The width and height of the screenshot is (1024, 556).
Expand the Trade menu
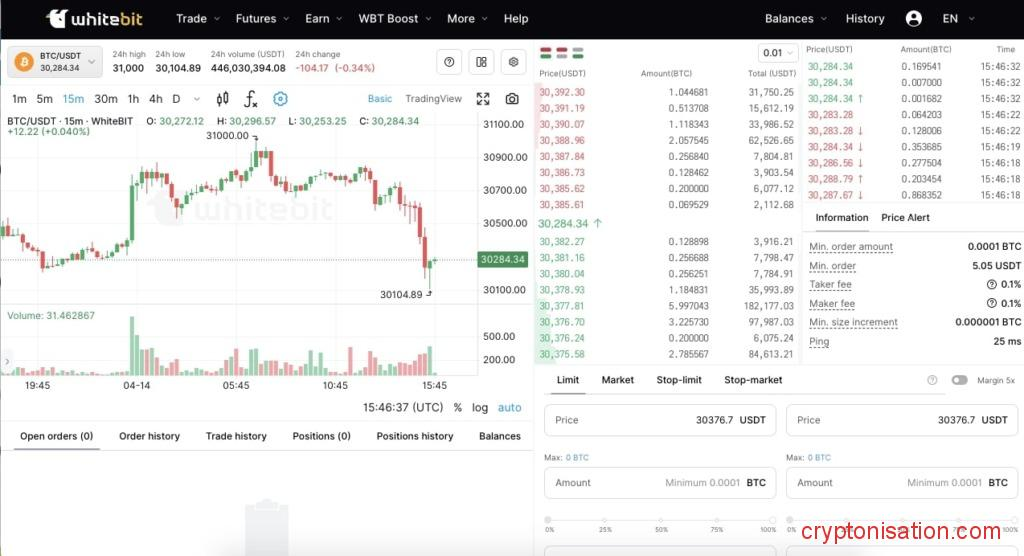click(x=198, y=19)
